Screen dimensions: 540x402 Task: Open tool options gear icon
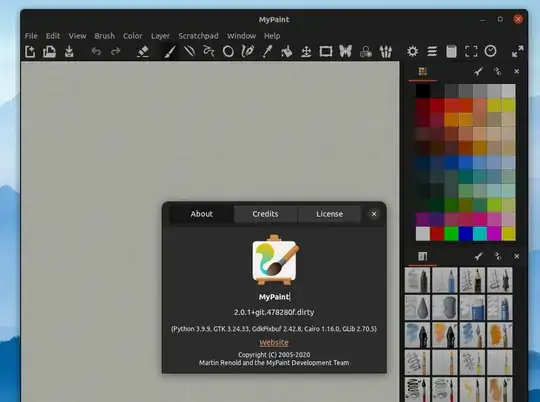coord(413,52)
